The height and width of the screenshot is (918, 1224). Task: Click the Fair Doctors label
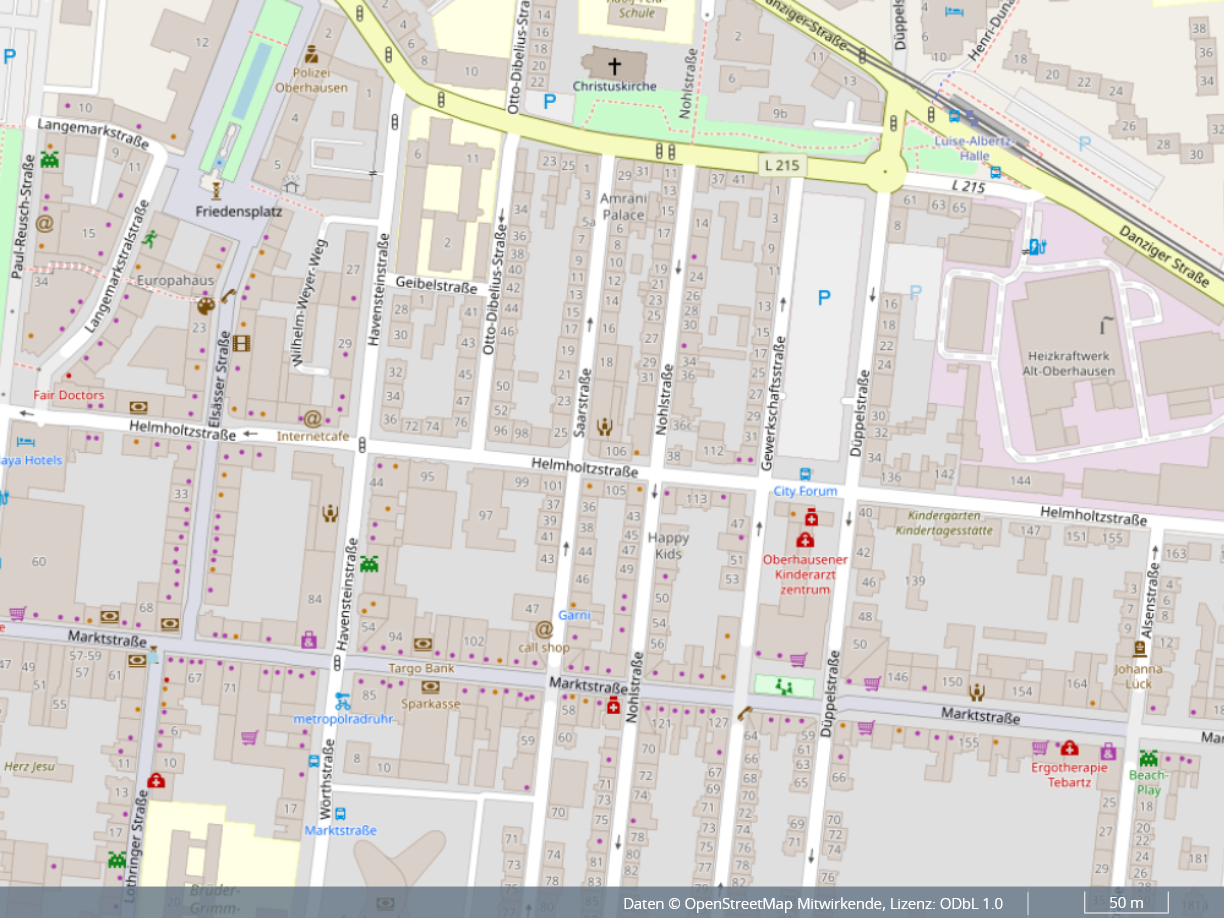pos(68,395)
